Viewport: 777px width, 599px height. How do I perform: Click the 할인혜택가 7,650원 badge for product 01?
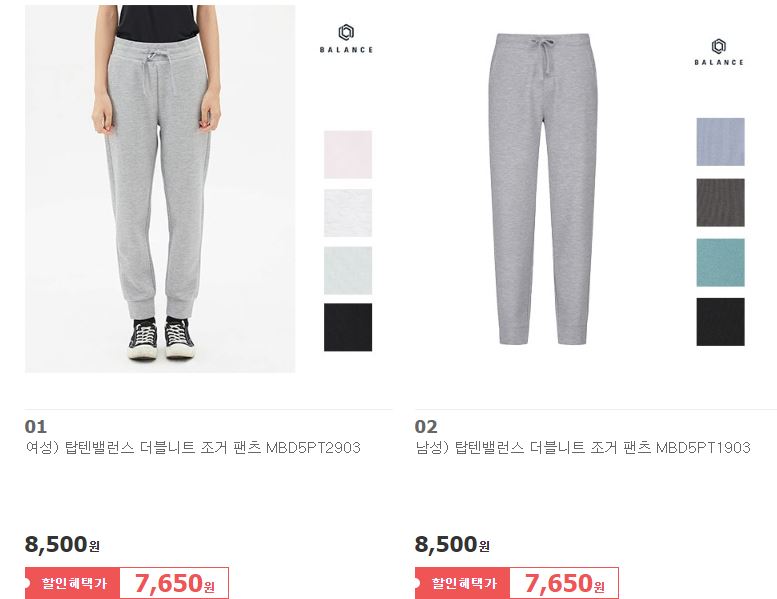tap(127, 583)
